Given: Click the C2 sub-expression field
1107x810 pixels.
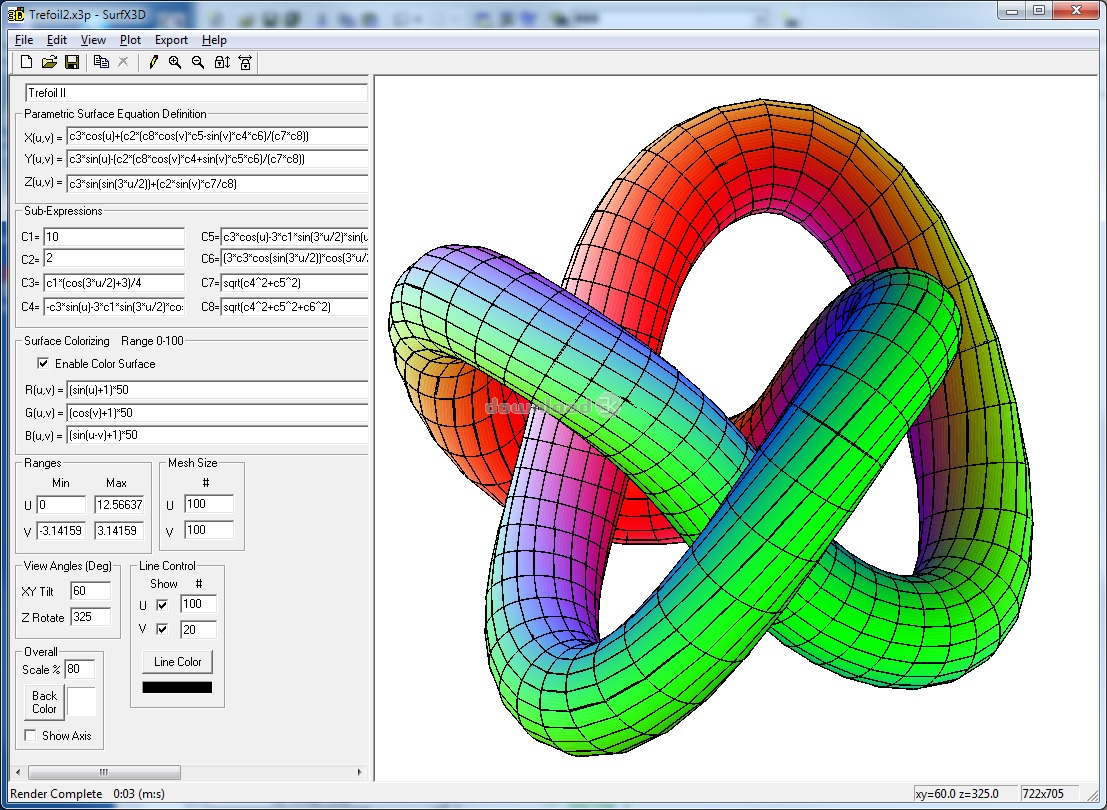Looking at the screenshot, I should (x=114, y=258).
